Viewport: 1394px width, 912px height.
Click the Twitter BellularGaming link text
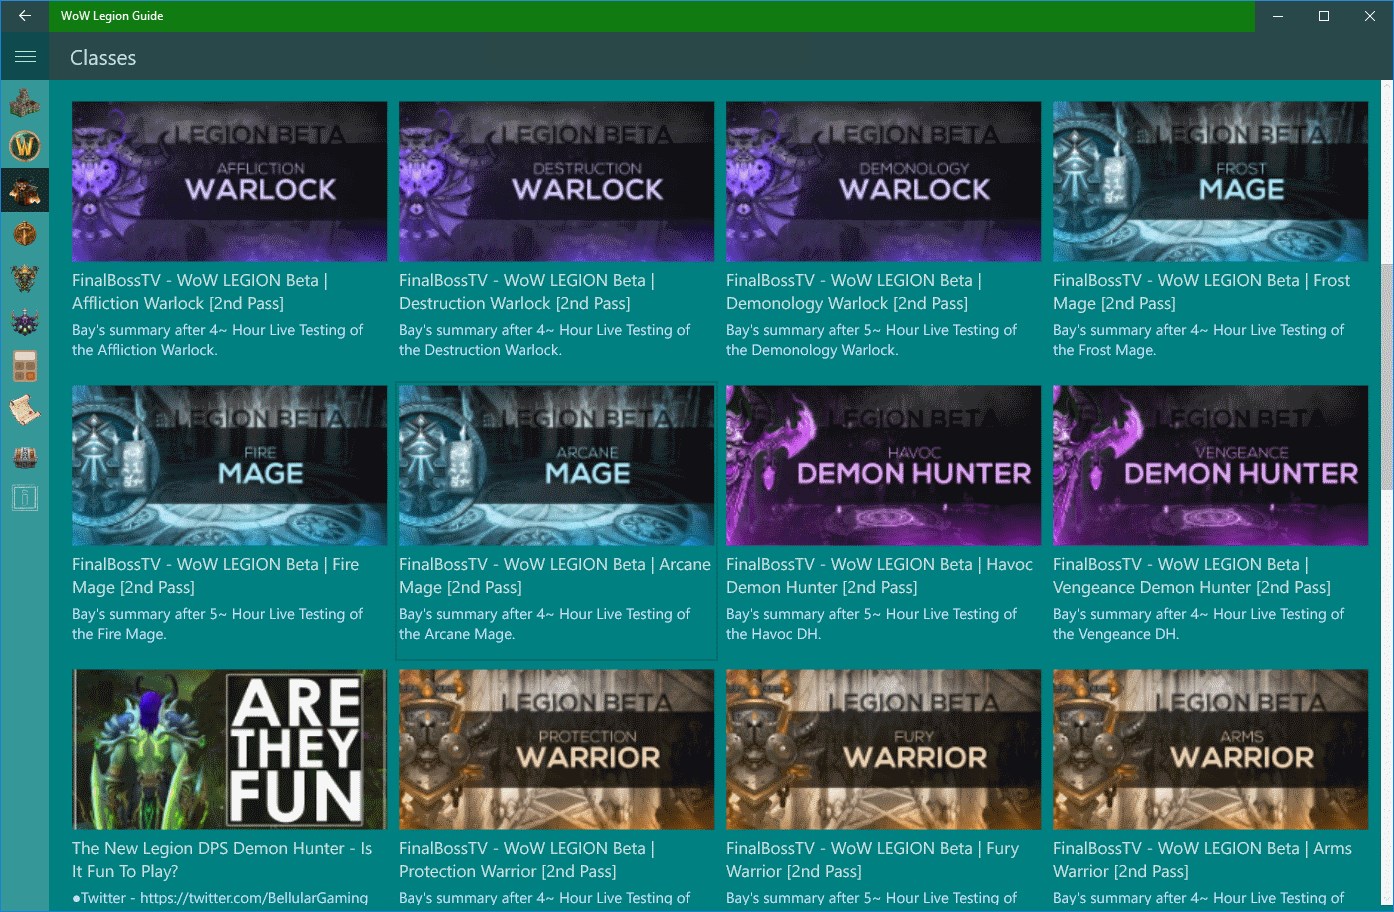220,898
